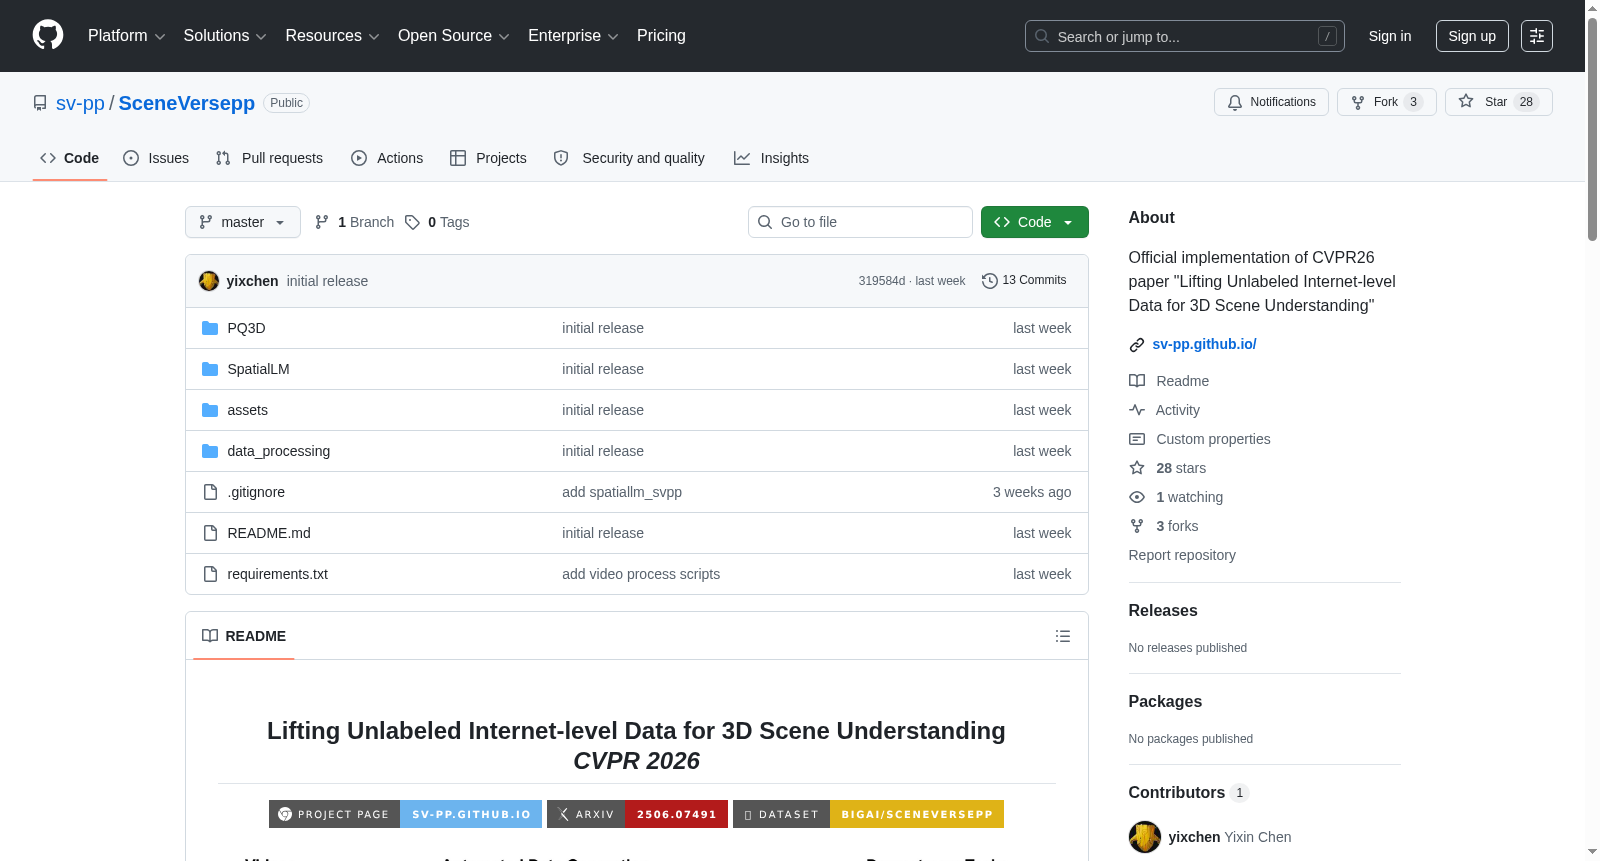Image resolution: width=1600 pixels, height=861 pixels.
Task: Click the history clock icon beside 13 Commits
Action: 990,281
